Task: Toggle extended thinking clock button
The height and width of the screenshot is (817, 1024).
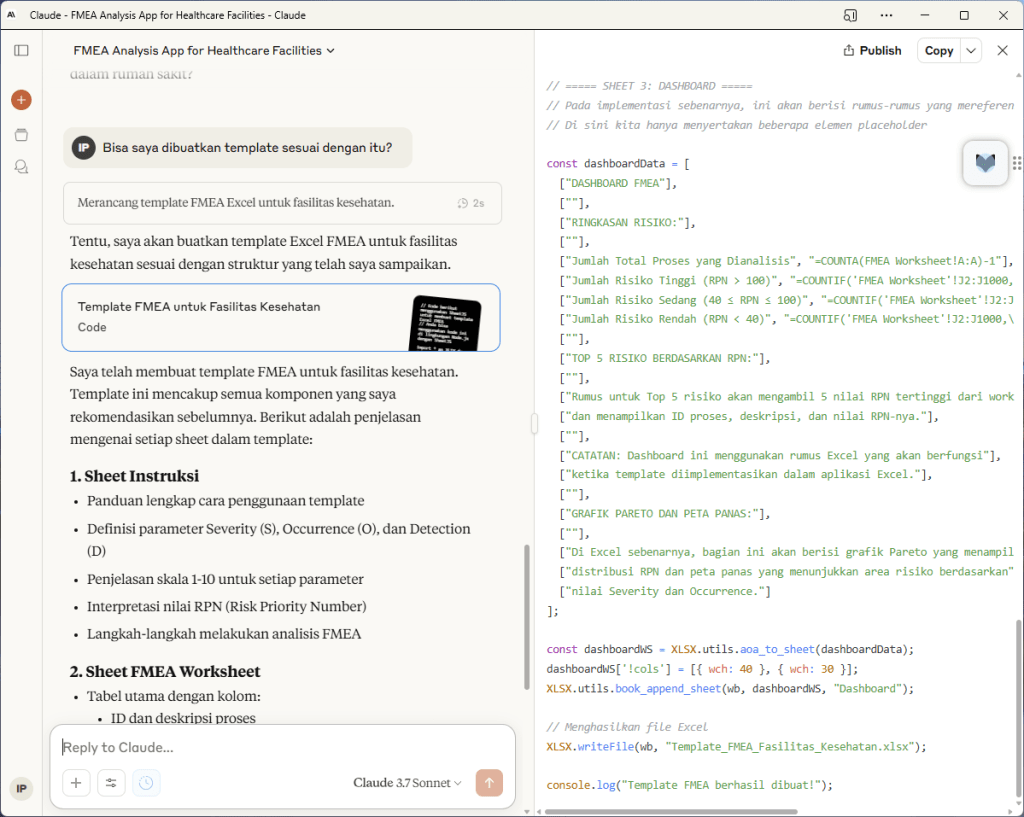Action: coord(146,783)
